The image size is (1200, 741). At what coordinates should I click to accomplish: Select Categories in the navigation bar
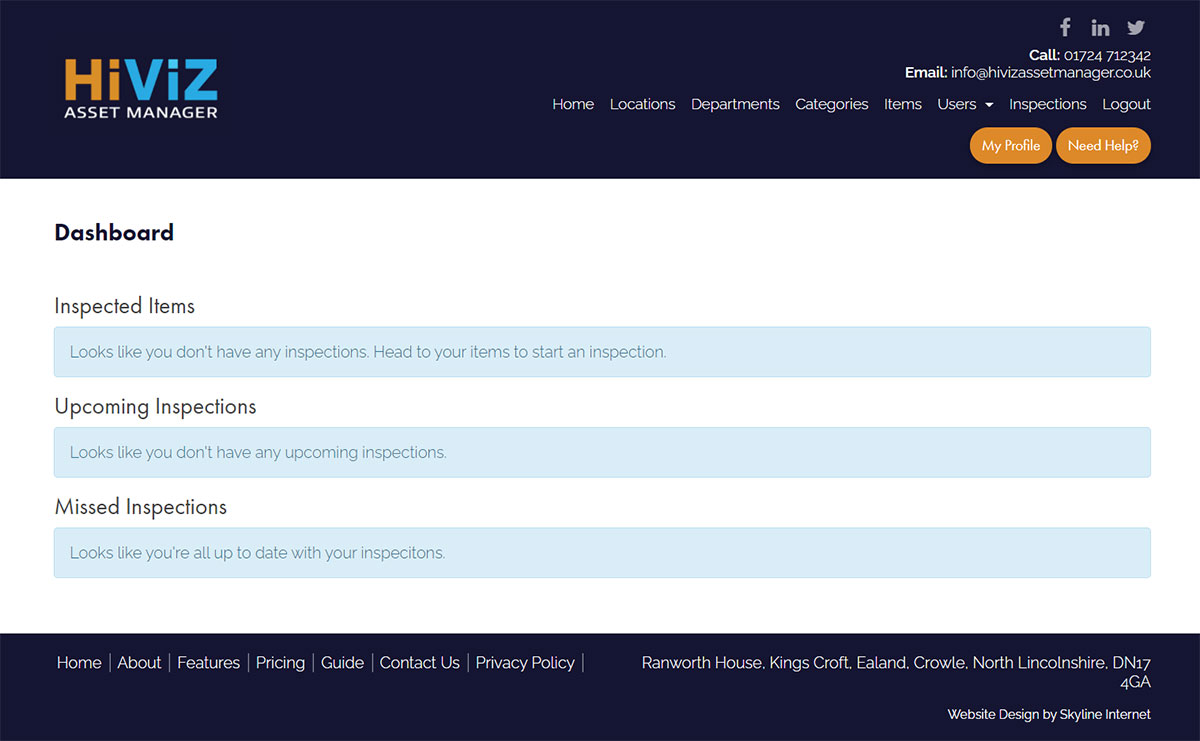(831, 104)
